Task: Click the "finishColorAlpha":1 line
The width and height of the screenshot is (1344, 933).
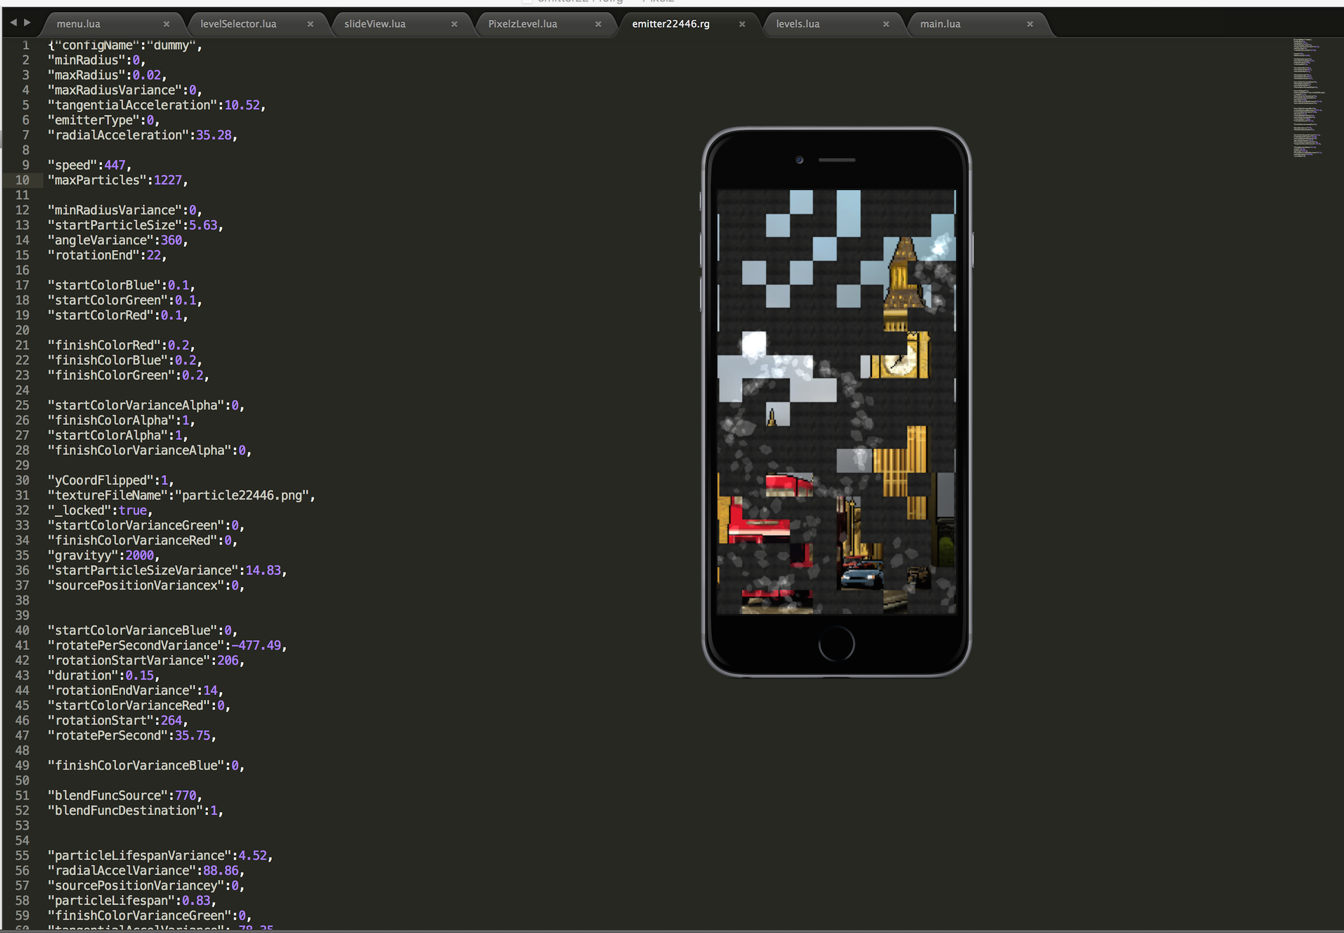Action: [121, 420]
